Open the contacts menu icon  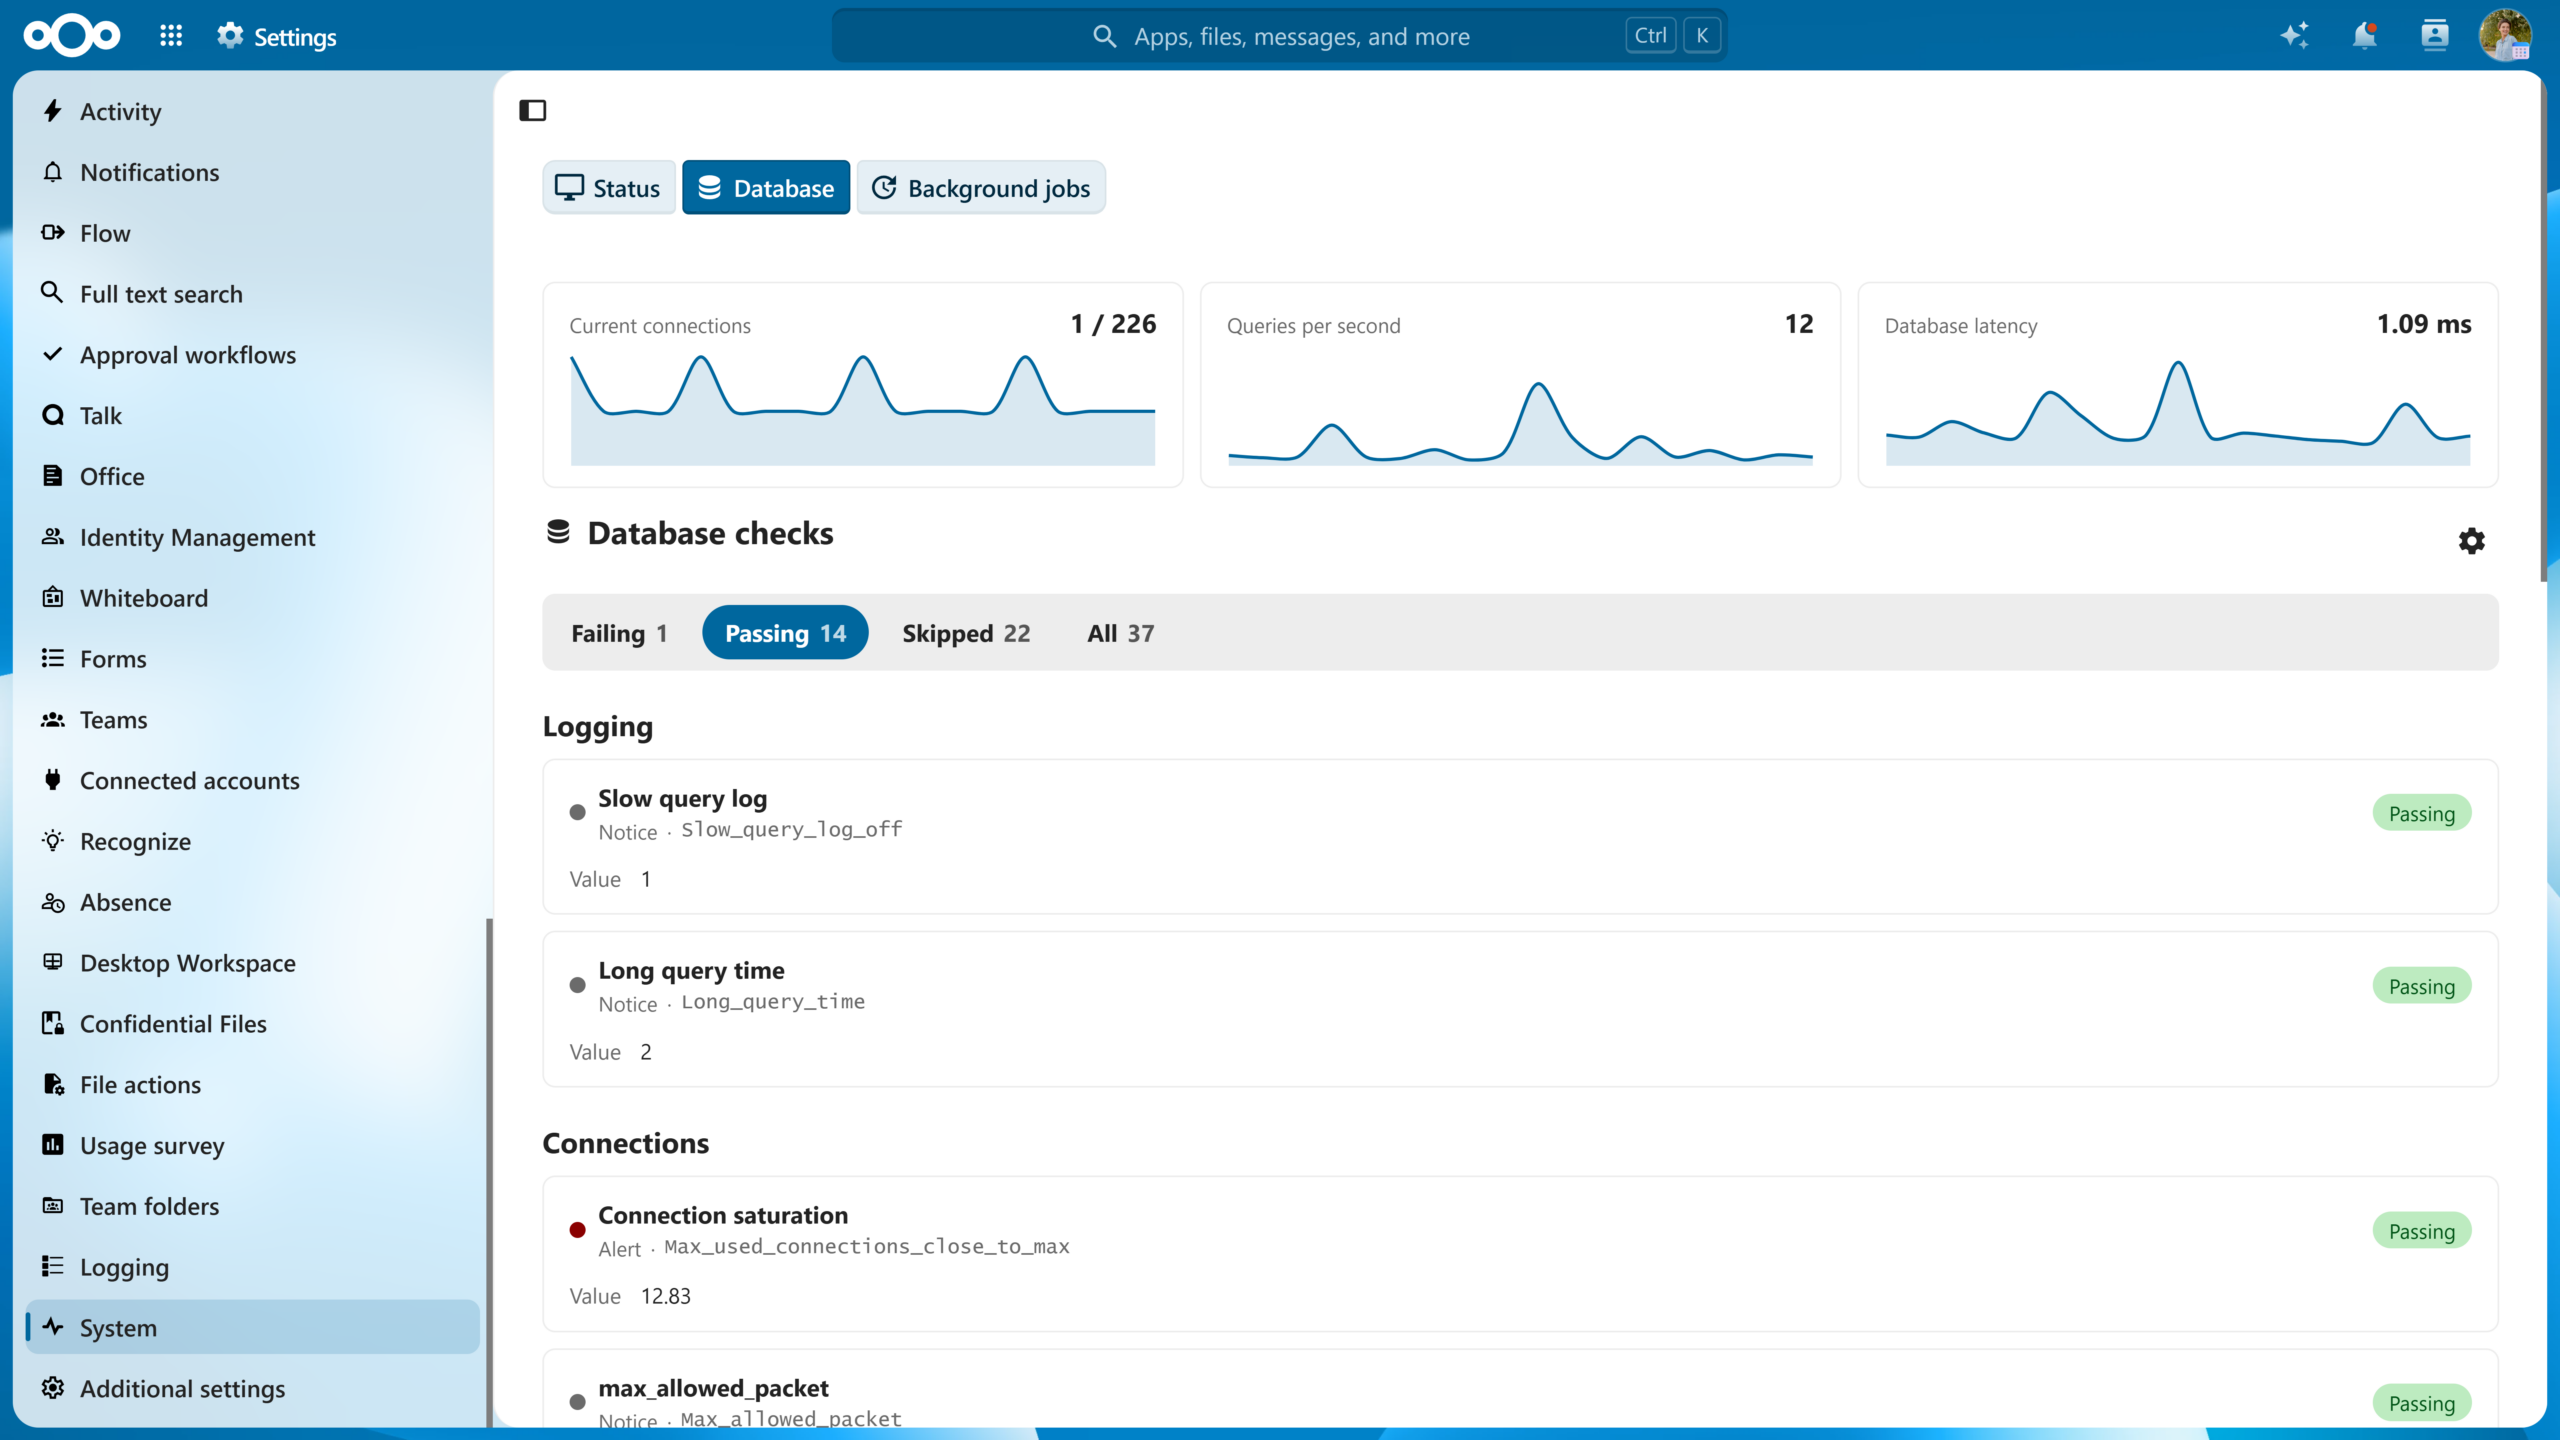pyautogui.click(x=2435, y=36)
